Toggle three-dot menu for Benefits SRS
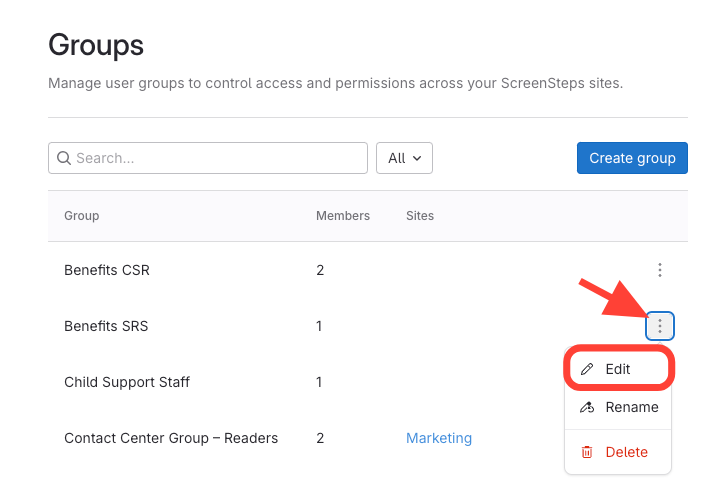Viewport: 708px width, 485px height. [x=659, y=326]
